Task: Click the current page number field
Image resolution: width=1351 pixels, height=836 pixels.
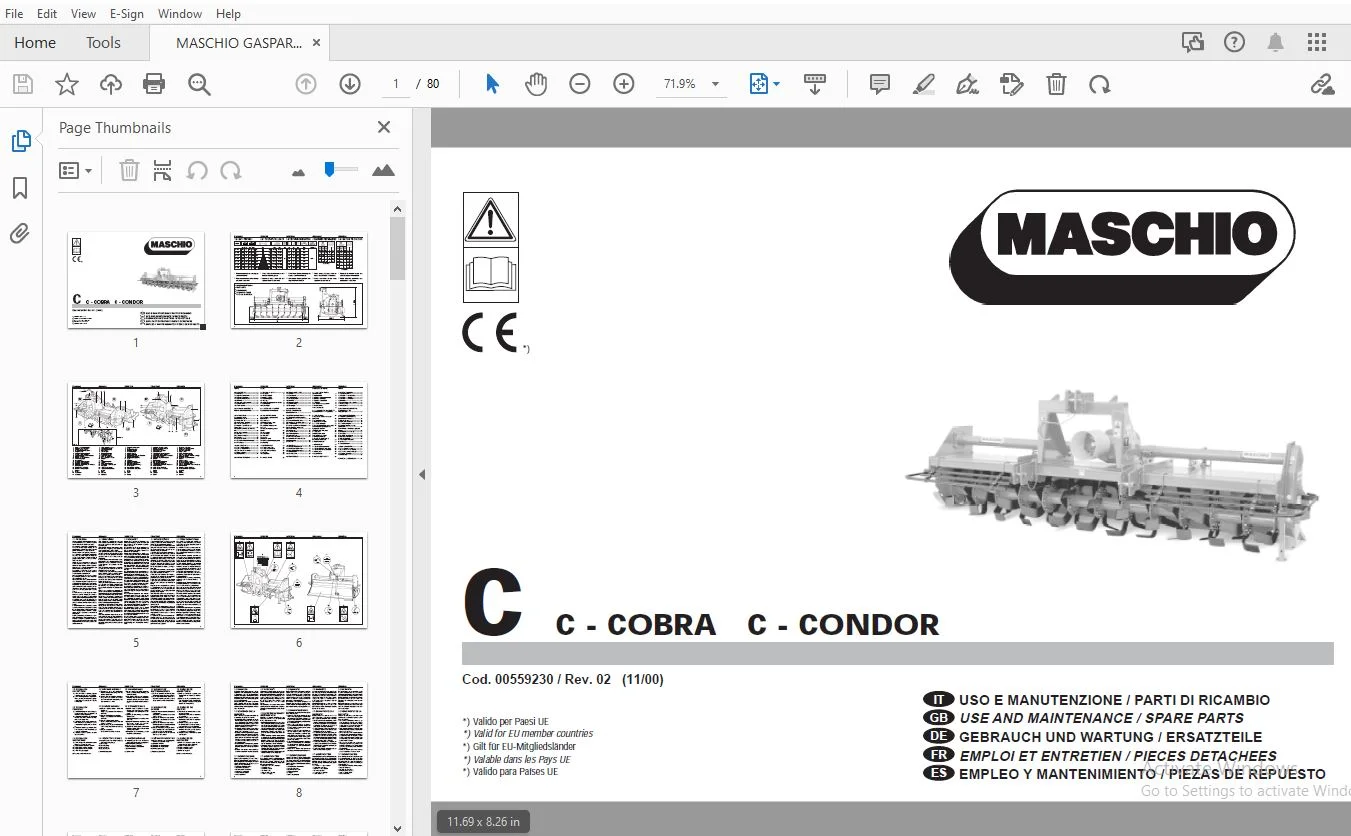Action: coord(397,84)
